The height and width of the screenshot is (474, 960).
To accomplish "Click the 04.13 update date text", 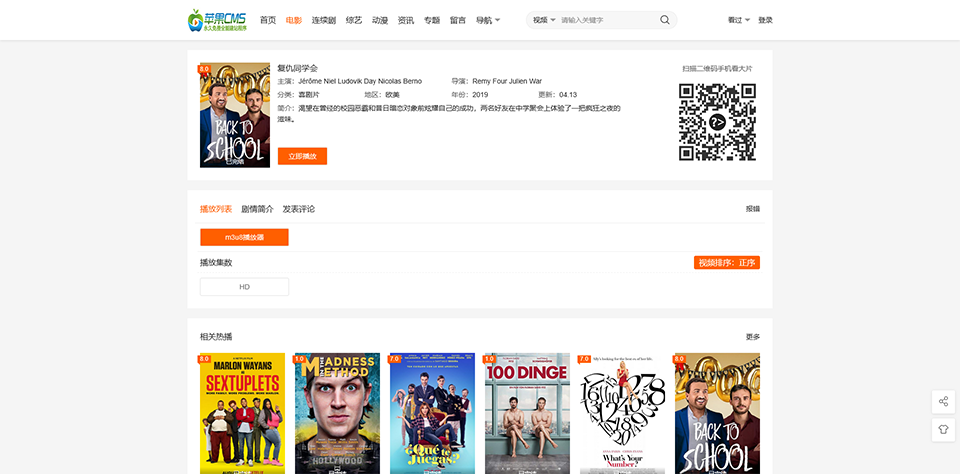I will [x=568, y=95].
